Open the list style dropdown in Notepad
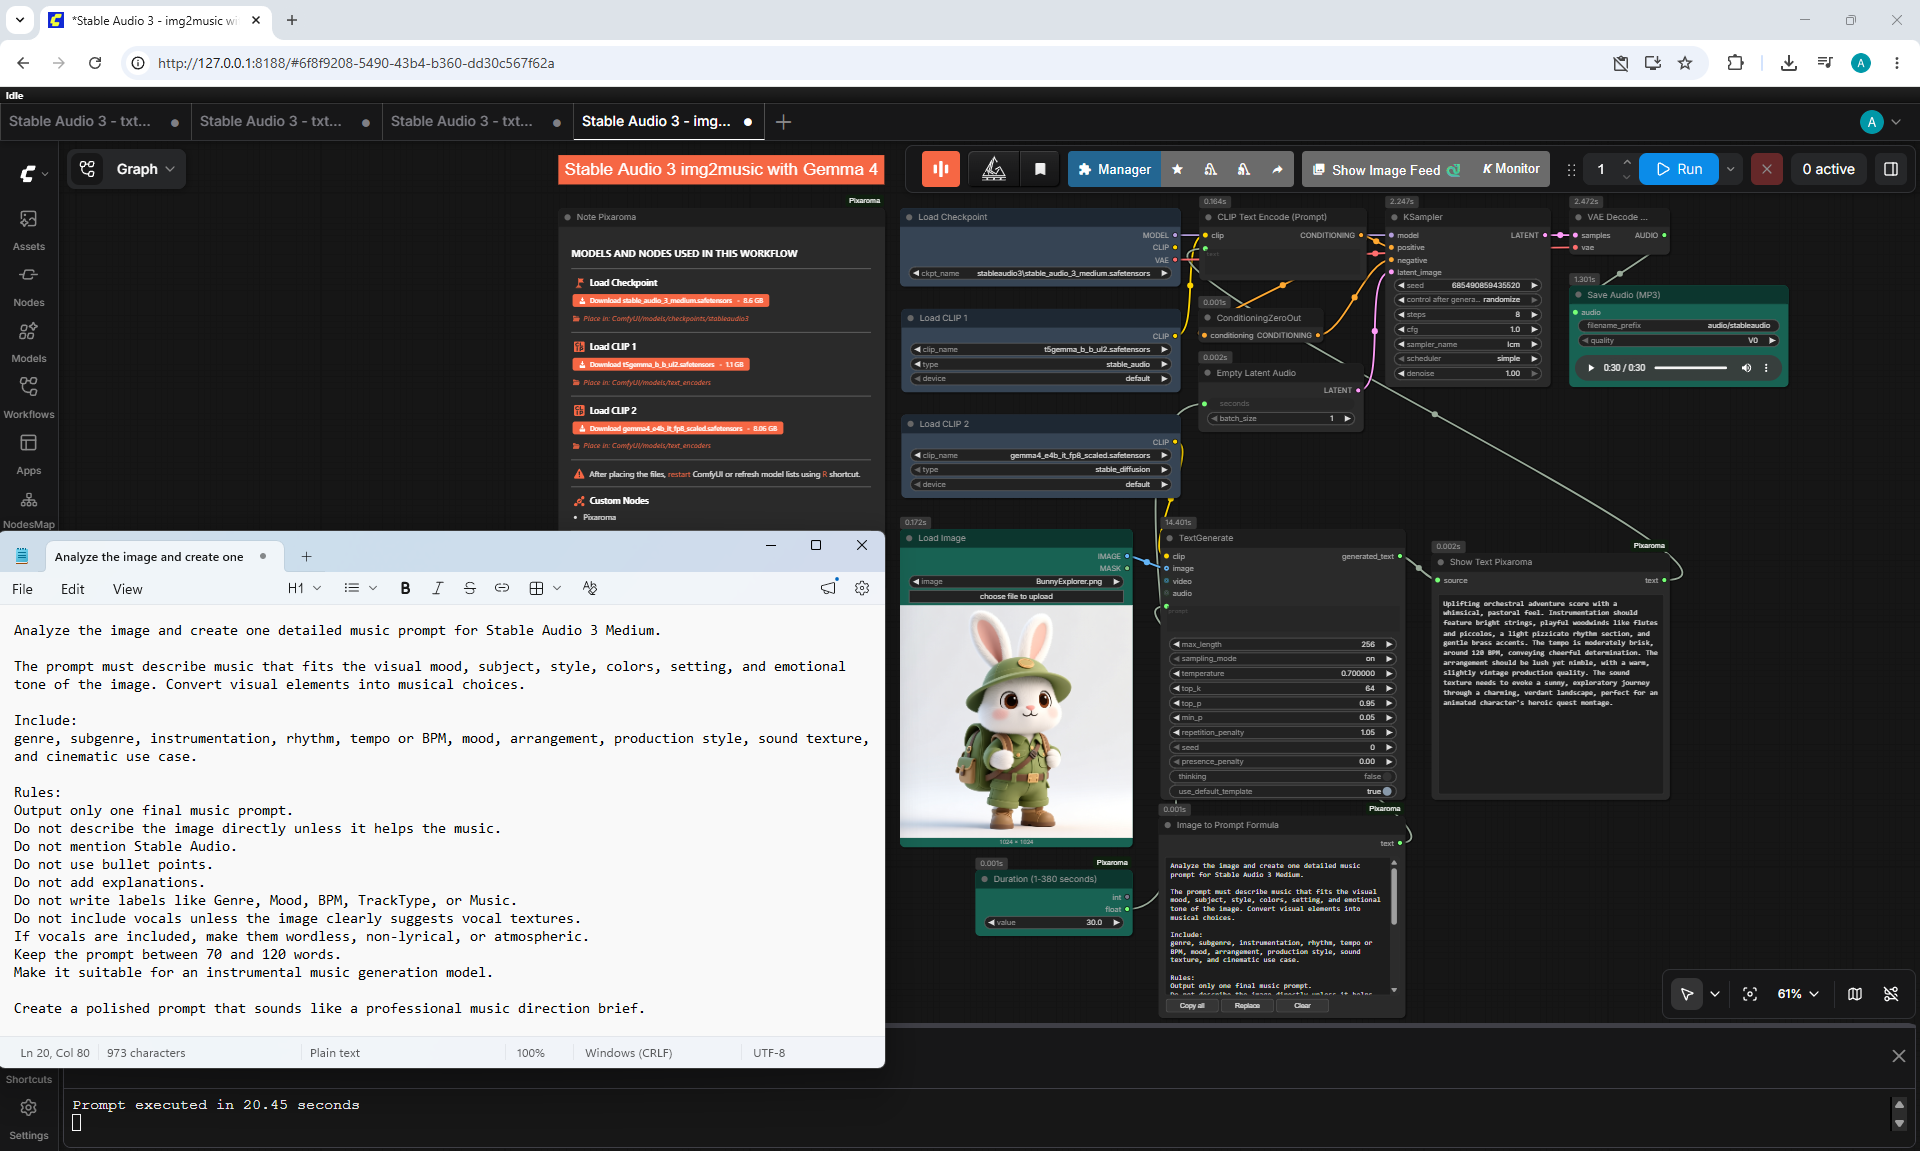 pyautogui.click(x=360, y=588)
